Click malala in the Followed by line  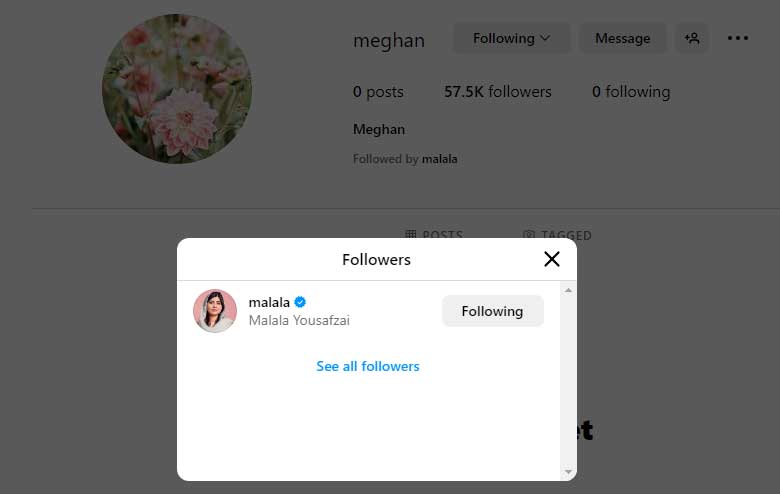pyautogui.click(x=440, y=159)
